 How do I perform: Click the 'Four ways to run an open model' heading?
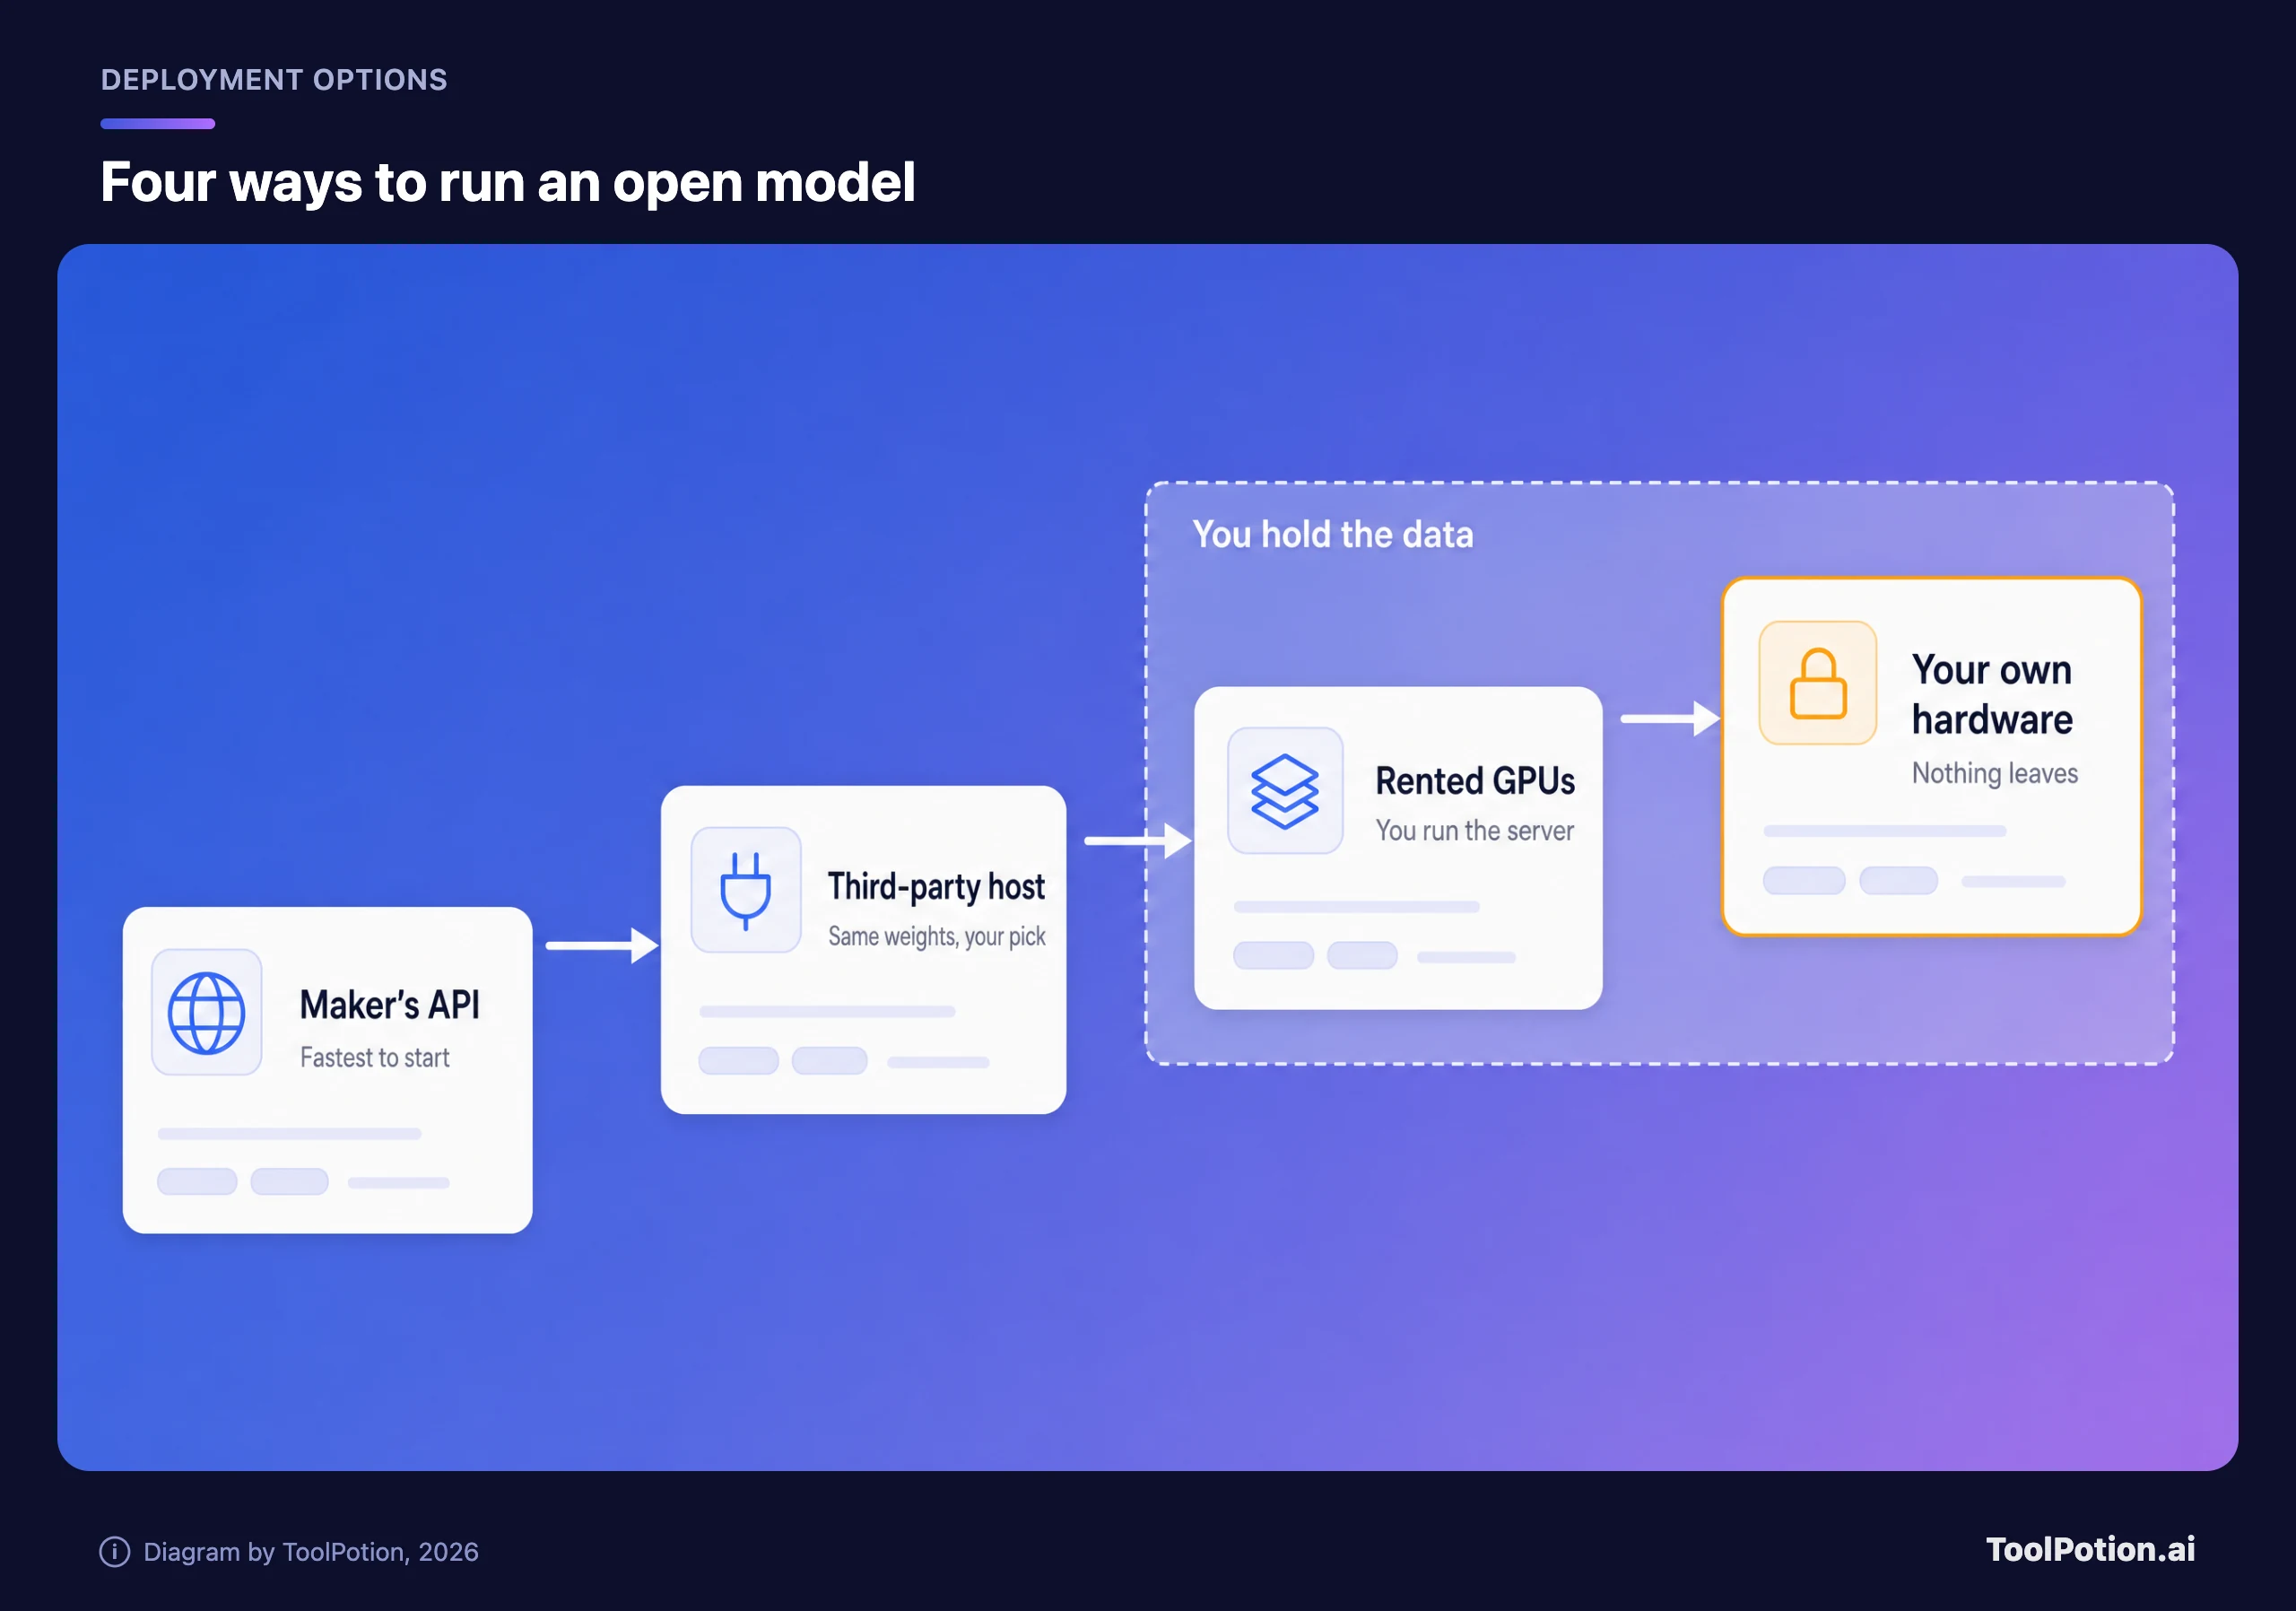point(508,182)
